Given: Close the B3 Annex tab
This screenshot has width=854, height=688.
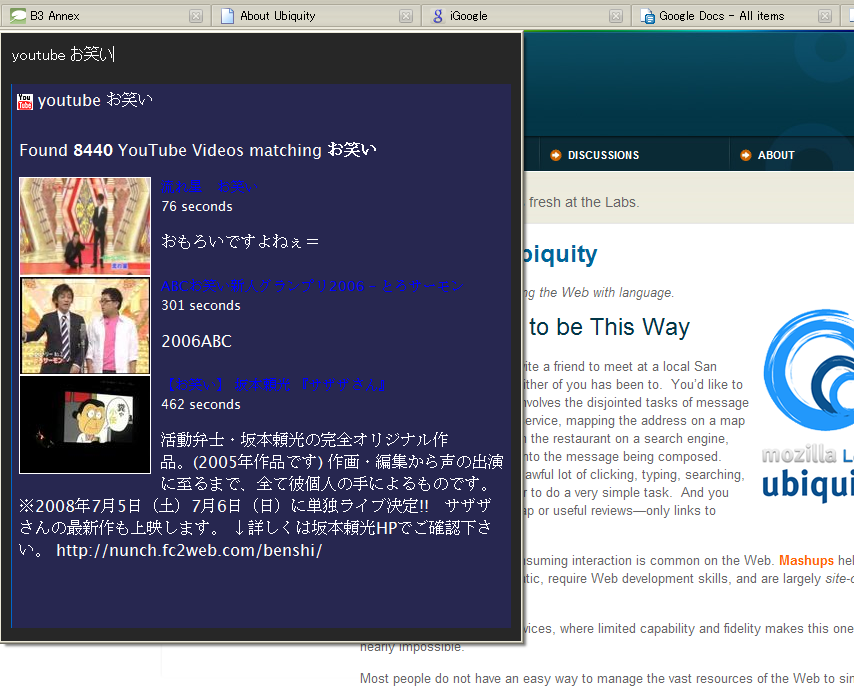Looking at the screenshot, I should coord(196,16).
